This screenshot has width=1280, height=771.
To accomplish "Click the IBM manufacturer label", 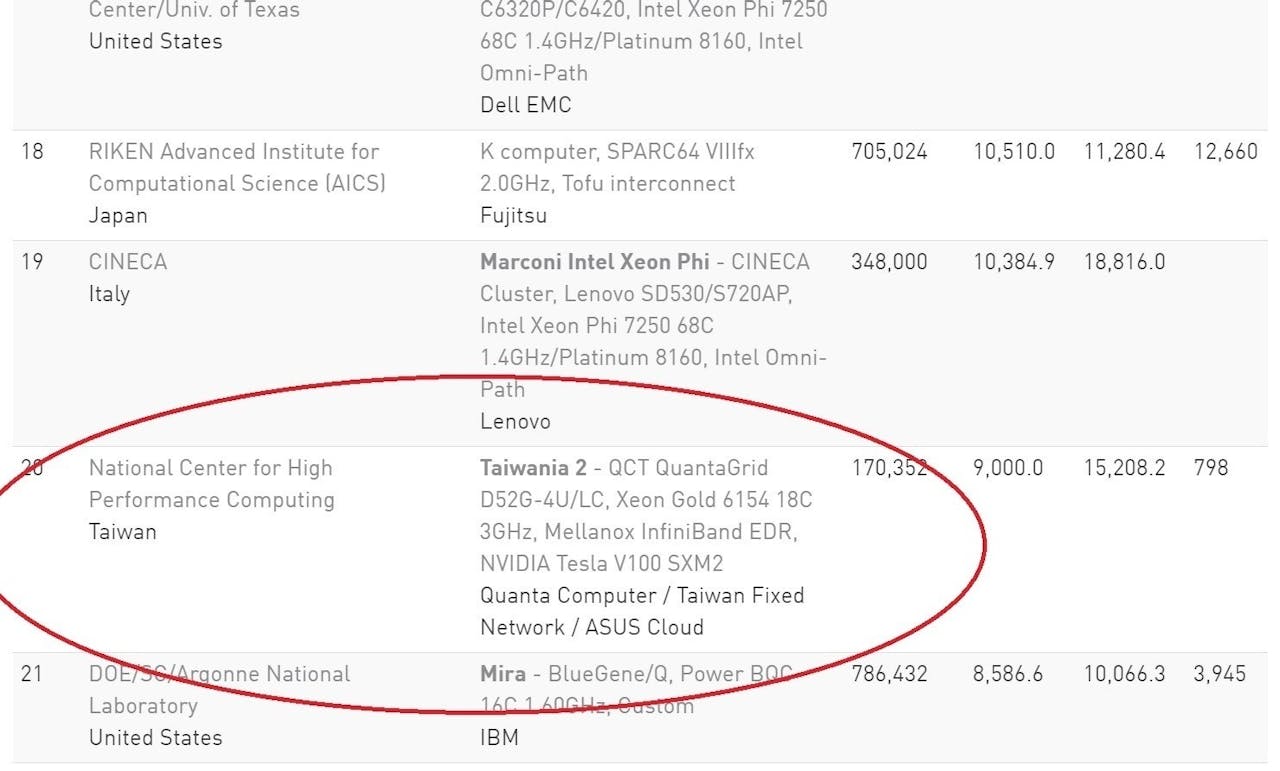I will (x=499, y=738).
